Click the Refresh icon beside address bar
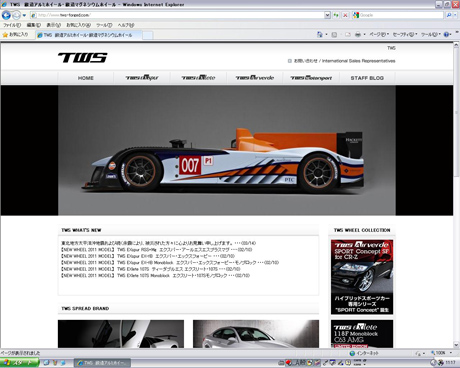Screen dimensions: 460x368 (x=336, y=15)
